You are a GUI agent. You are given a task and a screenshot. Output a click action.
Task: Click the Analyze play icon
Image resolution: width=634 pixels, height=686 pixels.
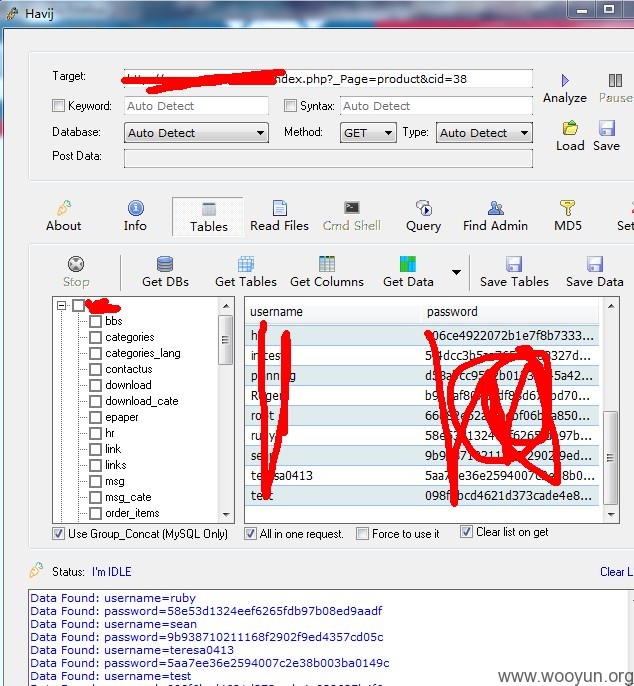pyautogui.click(x=565, y=80)
